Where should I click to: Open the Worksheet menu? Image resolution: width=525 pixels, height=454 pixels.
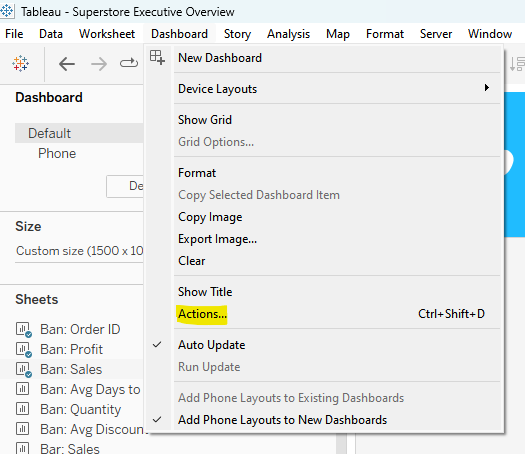(107, 34)
